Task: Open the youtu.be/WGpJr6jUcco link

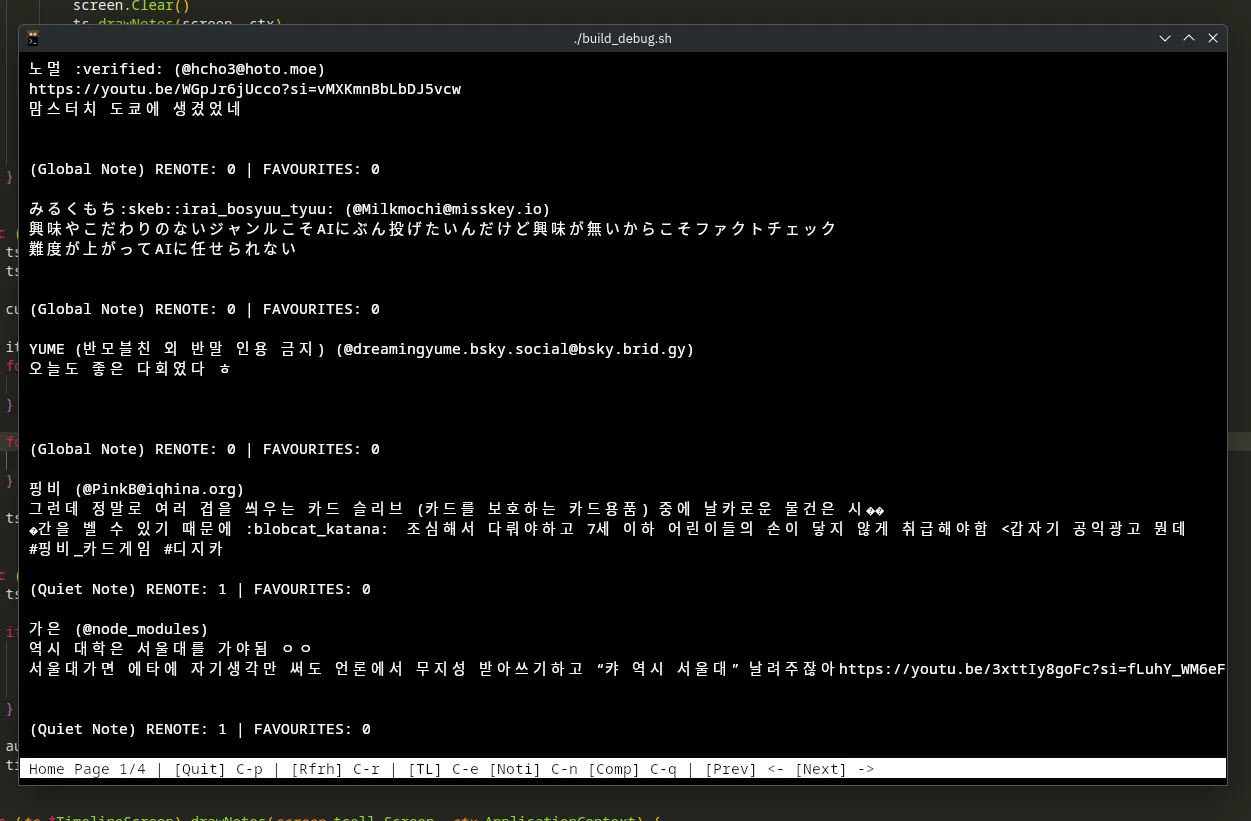Action: pos(245,89)
